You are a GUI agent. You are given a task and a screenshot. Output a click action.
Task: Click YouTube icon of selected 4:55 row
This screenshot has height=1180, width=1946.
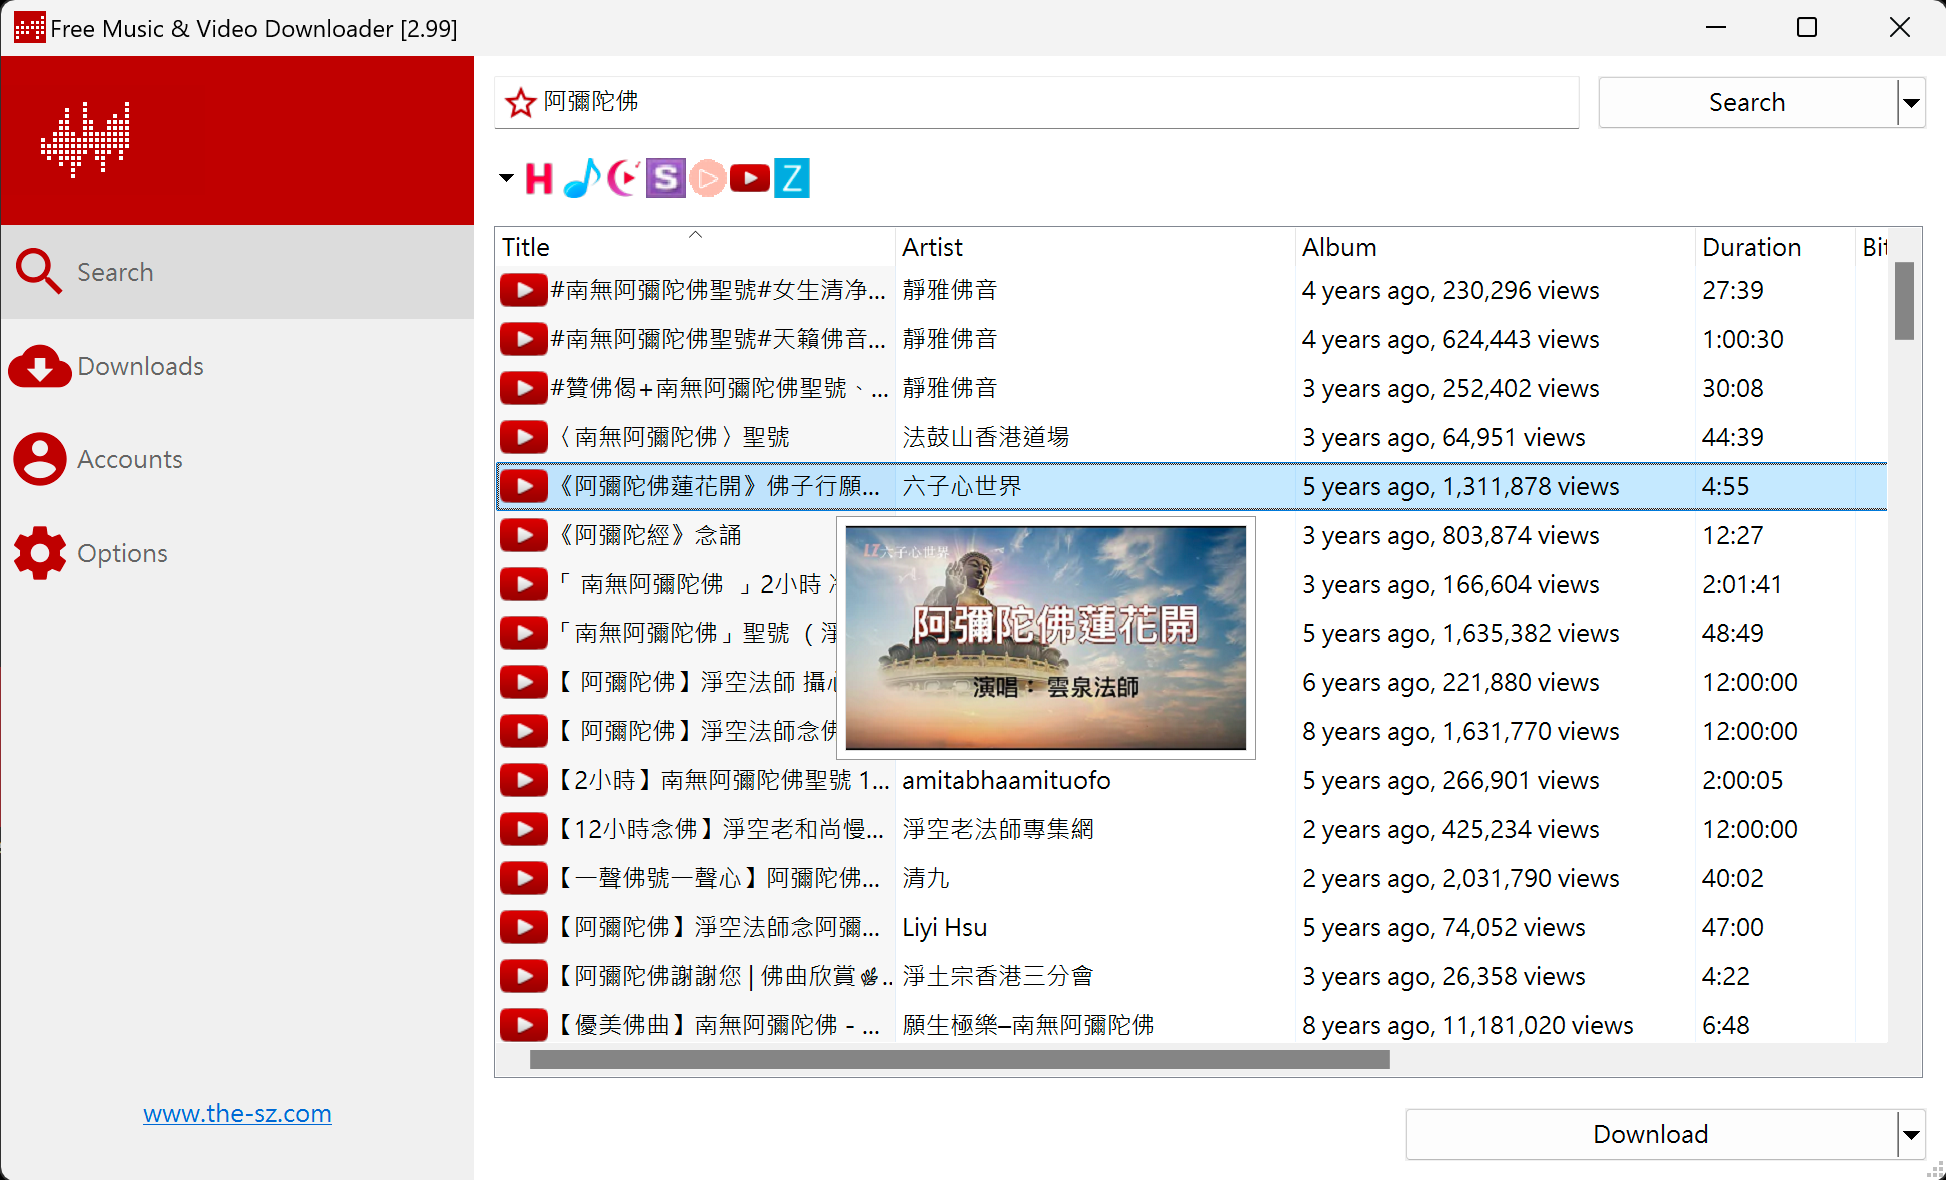click(x=524, y=486)
